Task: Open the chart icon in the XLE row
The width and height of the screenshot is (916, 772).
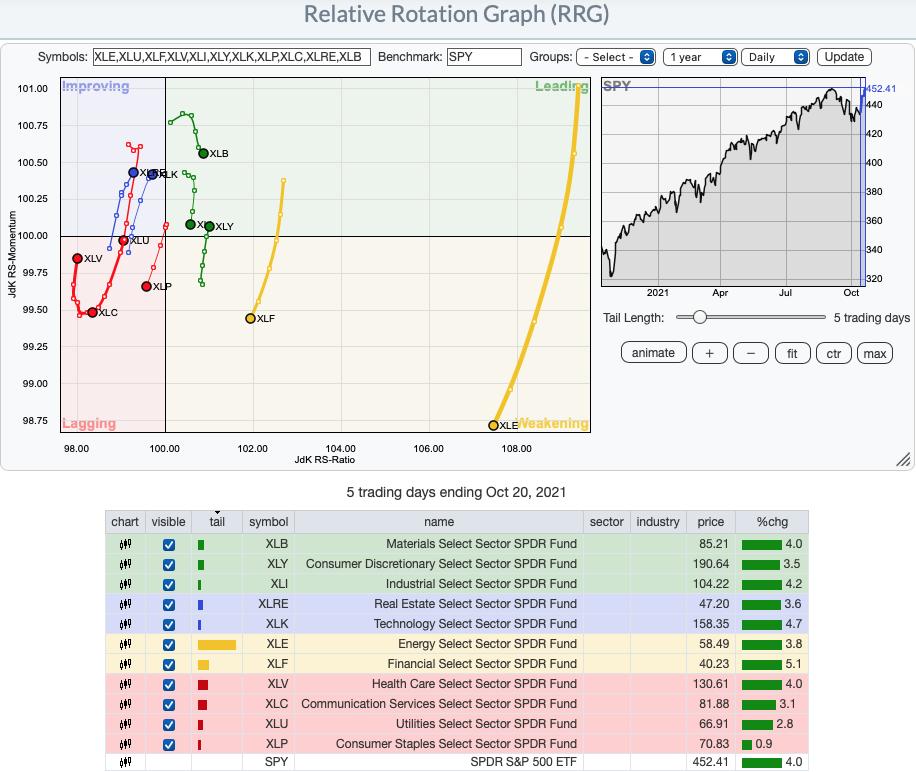Action: click(x=125, y=644)
